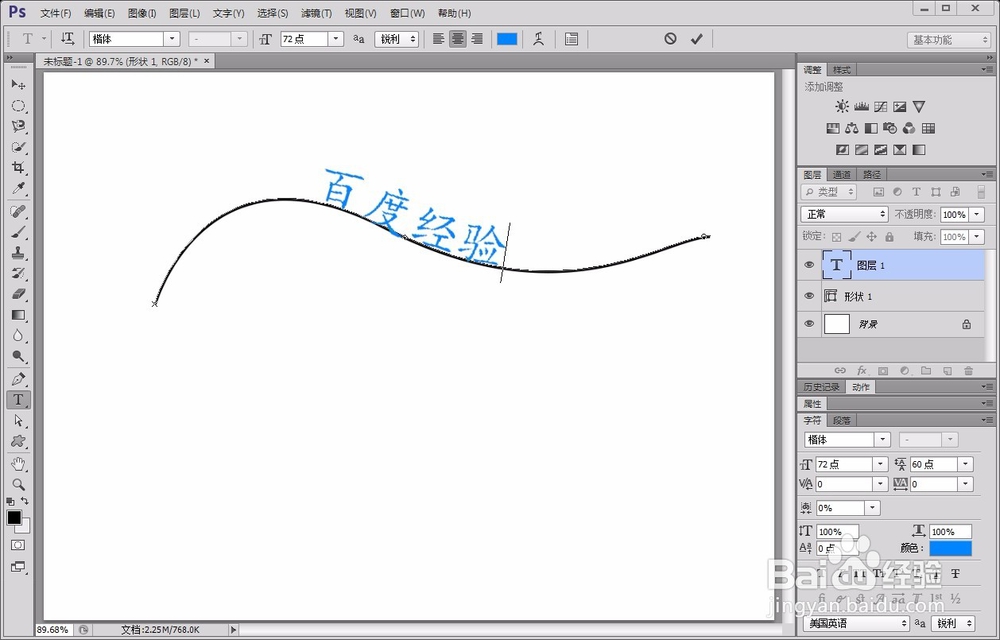1000x640 pixels.
Task: Select the Custom Shape tool
Action: coord(18,441)
